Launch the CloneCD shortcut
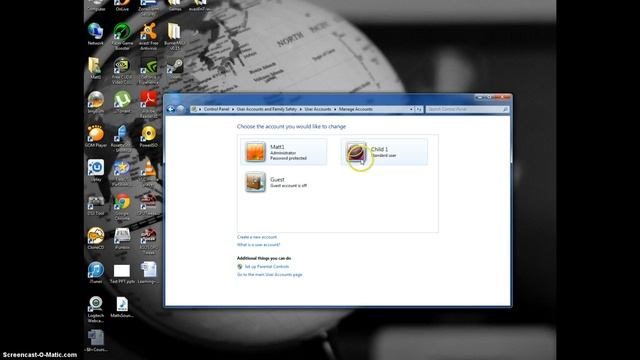This screenshot has height=360, width=640. click(96, 239)
